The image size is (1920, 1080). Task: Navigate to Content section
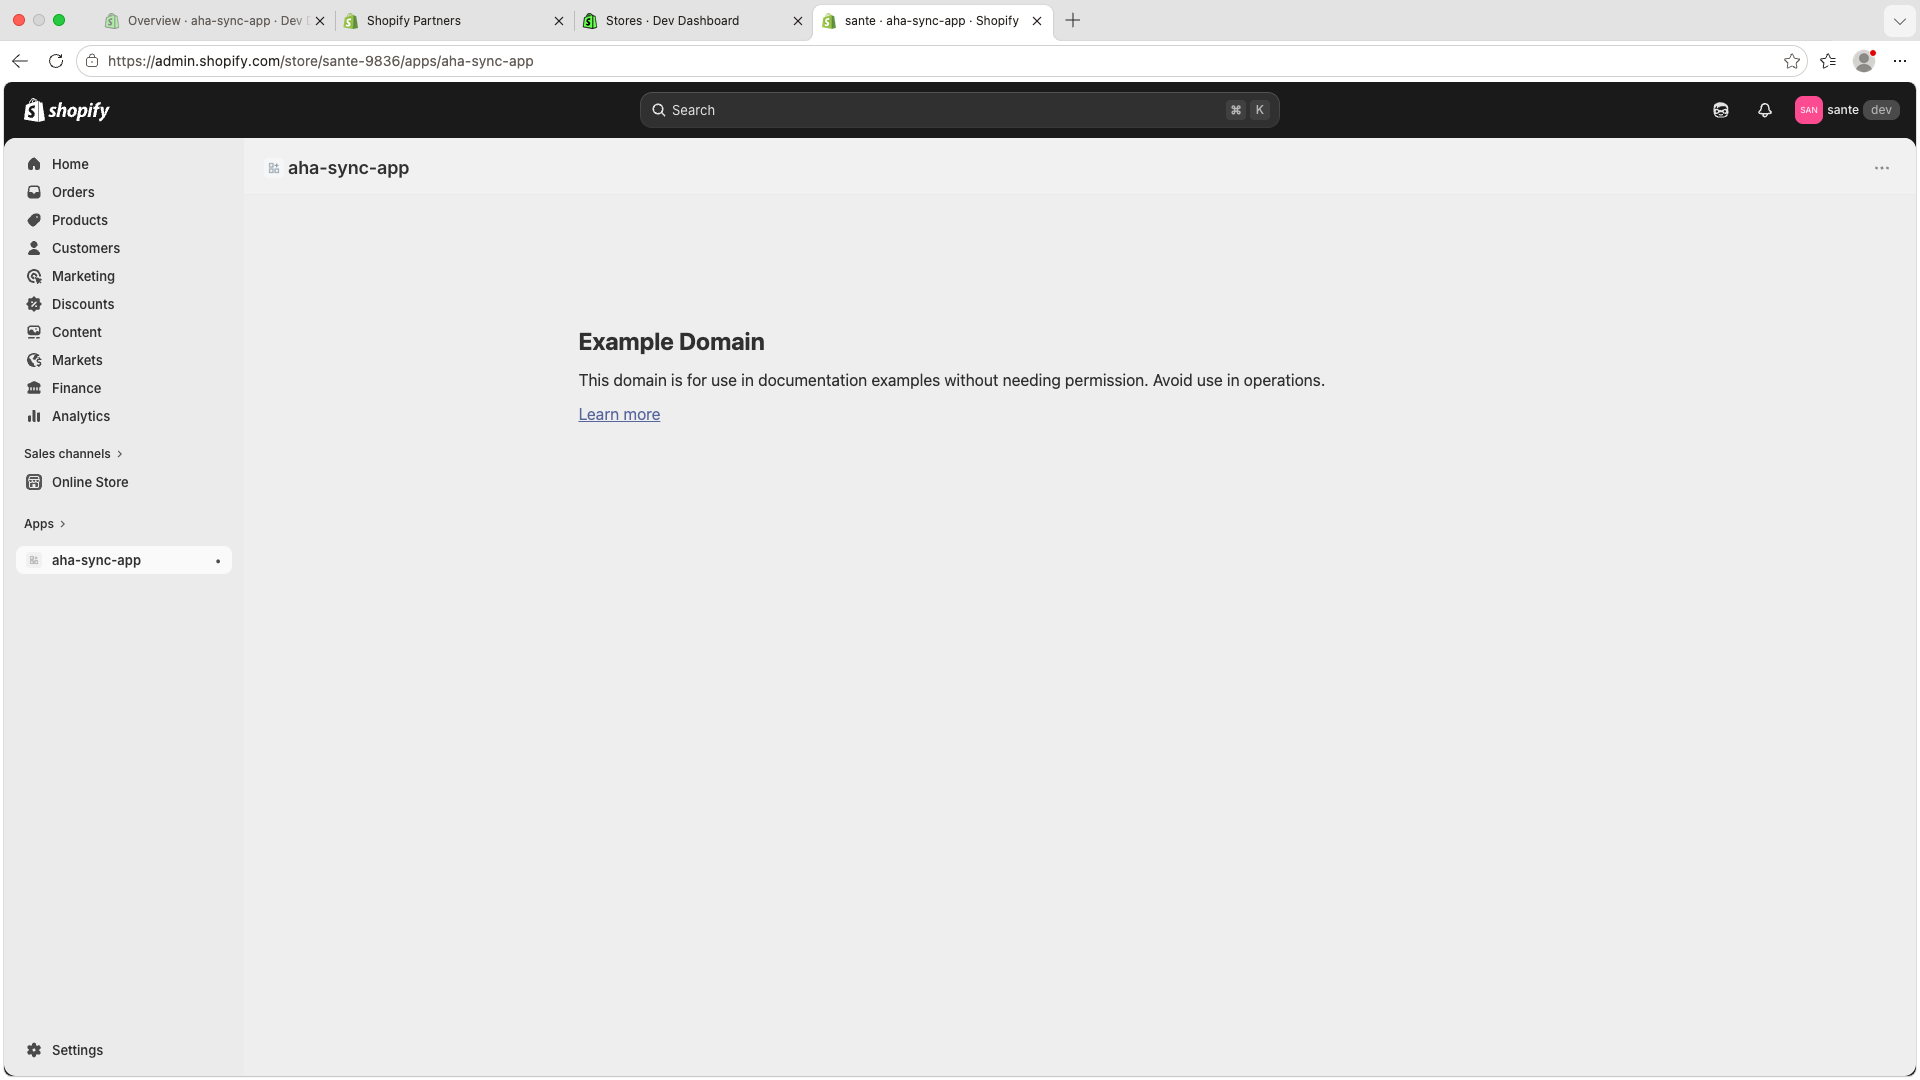(x=124, y=332)
